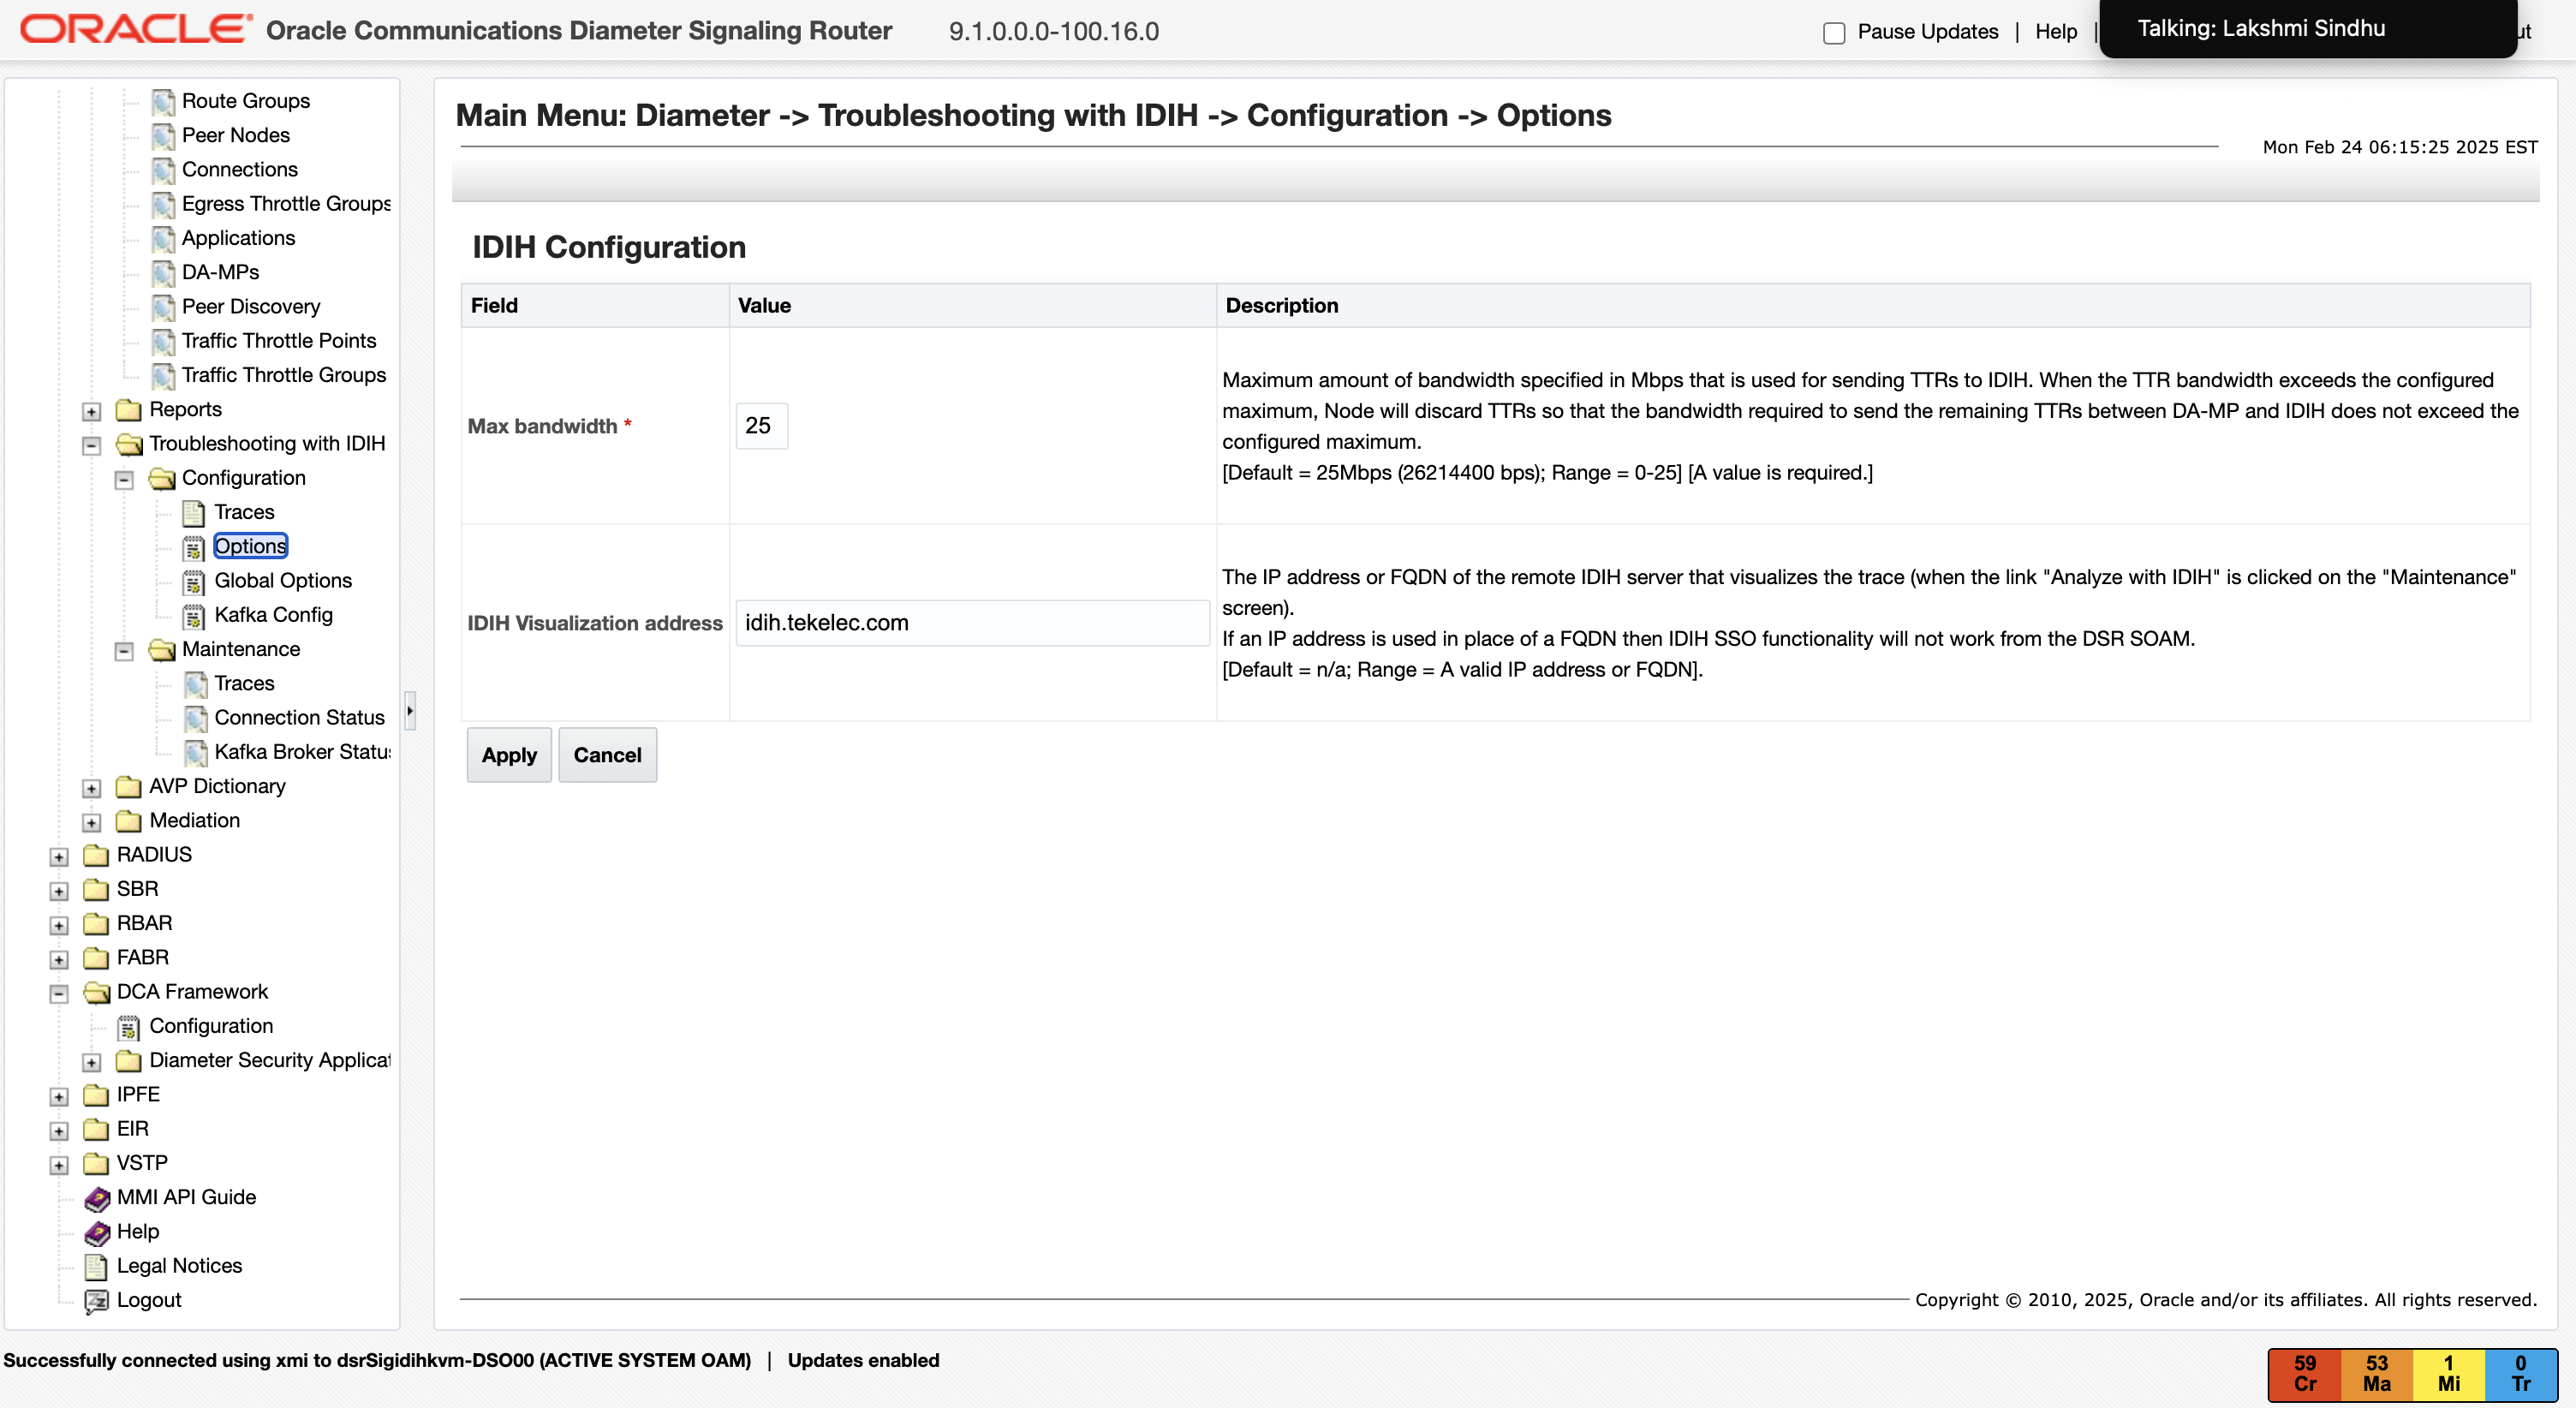Open Traffic Throttle Points menu item
This screenshot has height=1408, width=2576.
pyautogui.click(x=279, y=341)
